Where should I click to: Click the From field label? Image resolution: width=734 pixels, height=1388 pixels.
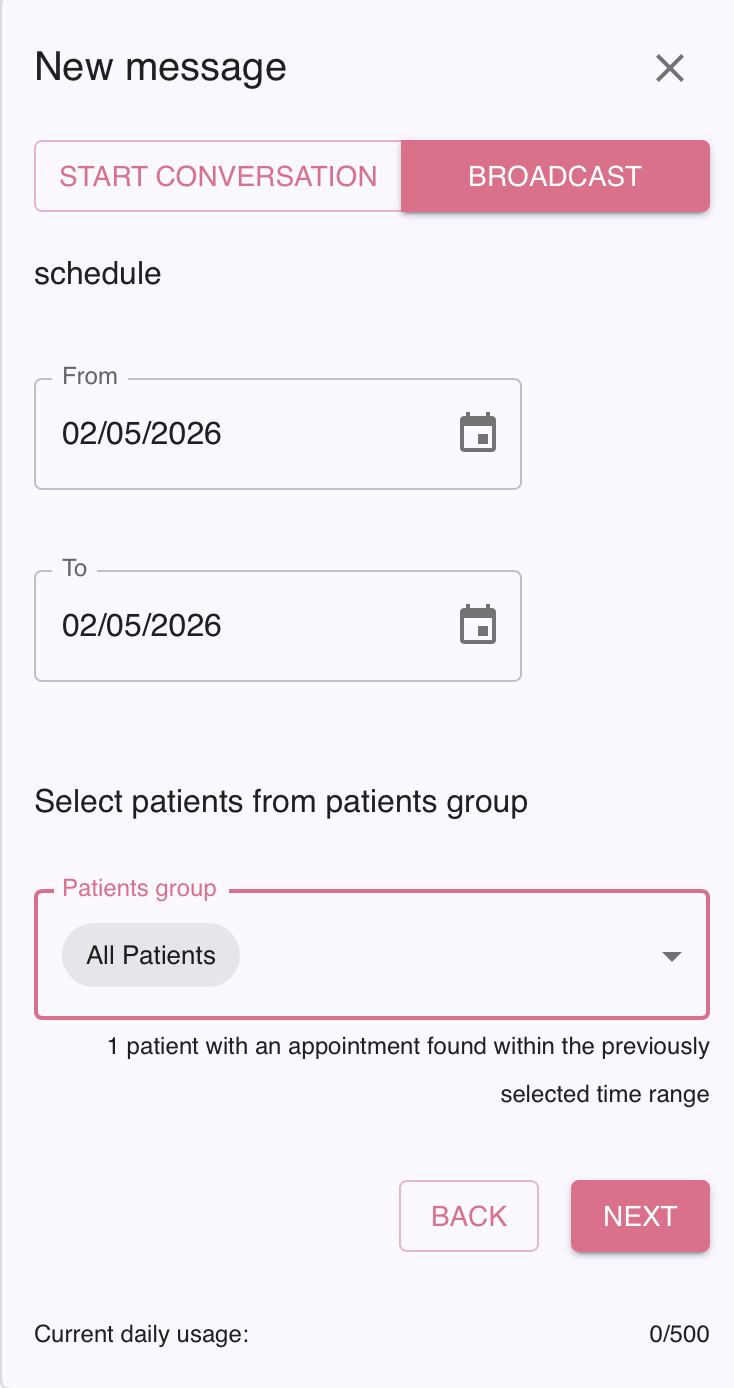click(x=90, y=376)
